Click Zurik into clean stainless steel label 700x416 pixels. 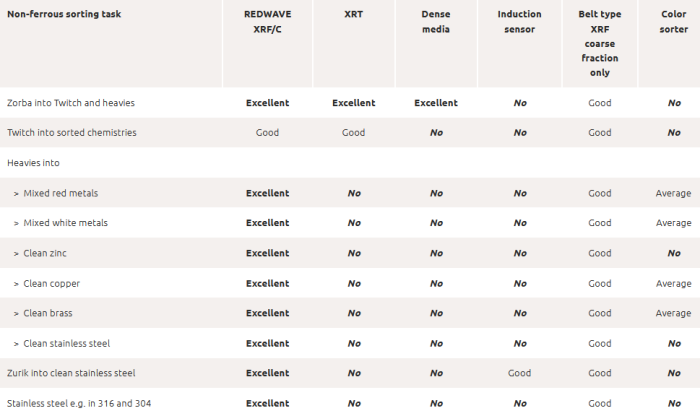click(71, 373)
